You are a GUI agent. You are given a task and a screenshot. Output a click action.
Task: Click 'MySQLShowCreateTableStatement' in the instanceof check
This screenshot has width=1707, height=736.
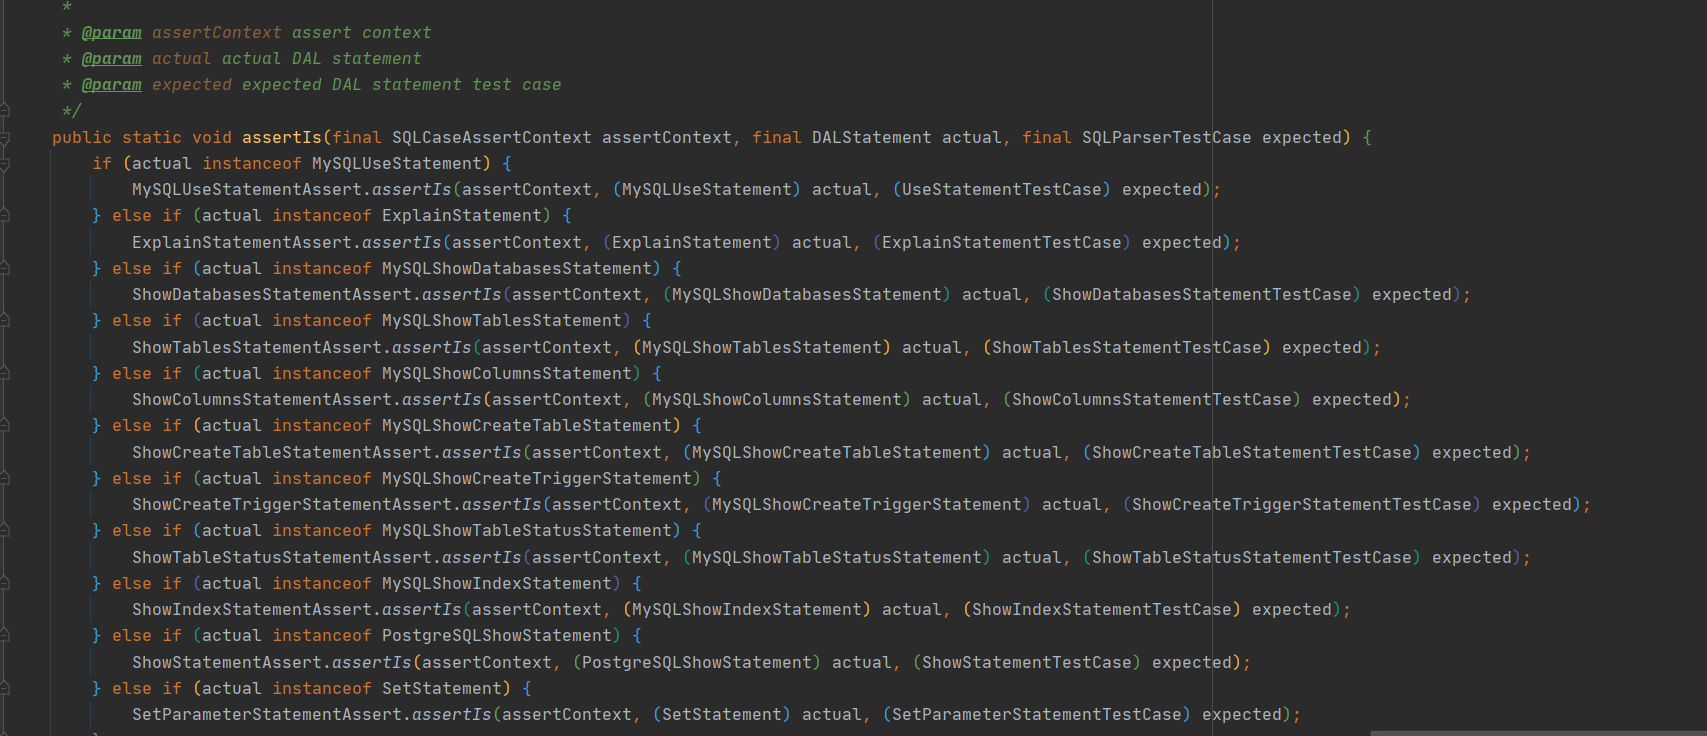click(527, 426)
